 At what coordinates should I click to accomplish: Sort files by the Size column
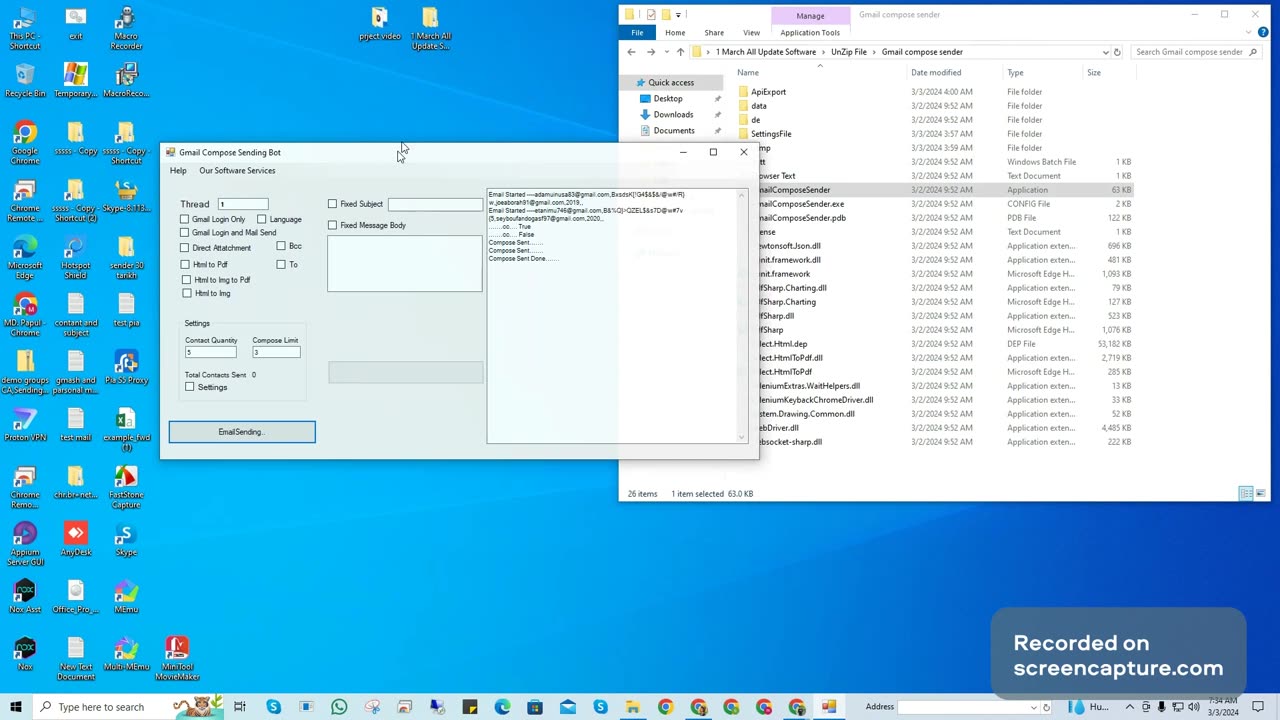point(1094,73)
